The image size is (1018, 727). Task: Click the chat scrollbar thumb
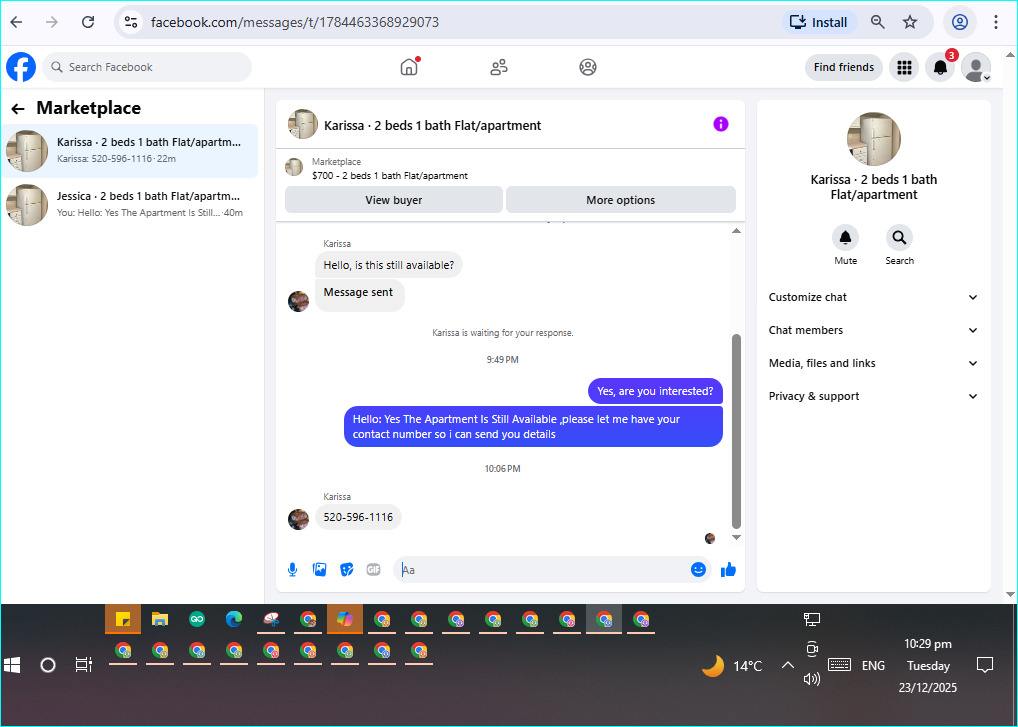[736, 432]
